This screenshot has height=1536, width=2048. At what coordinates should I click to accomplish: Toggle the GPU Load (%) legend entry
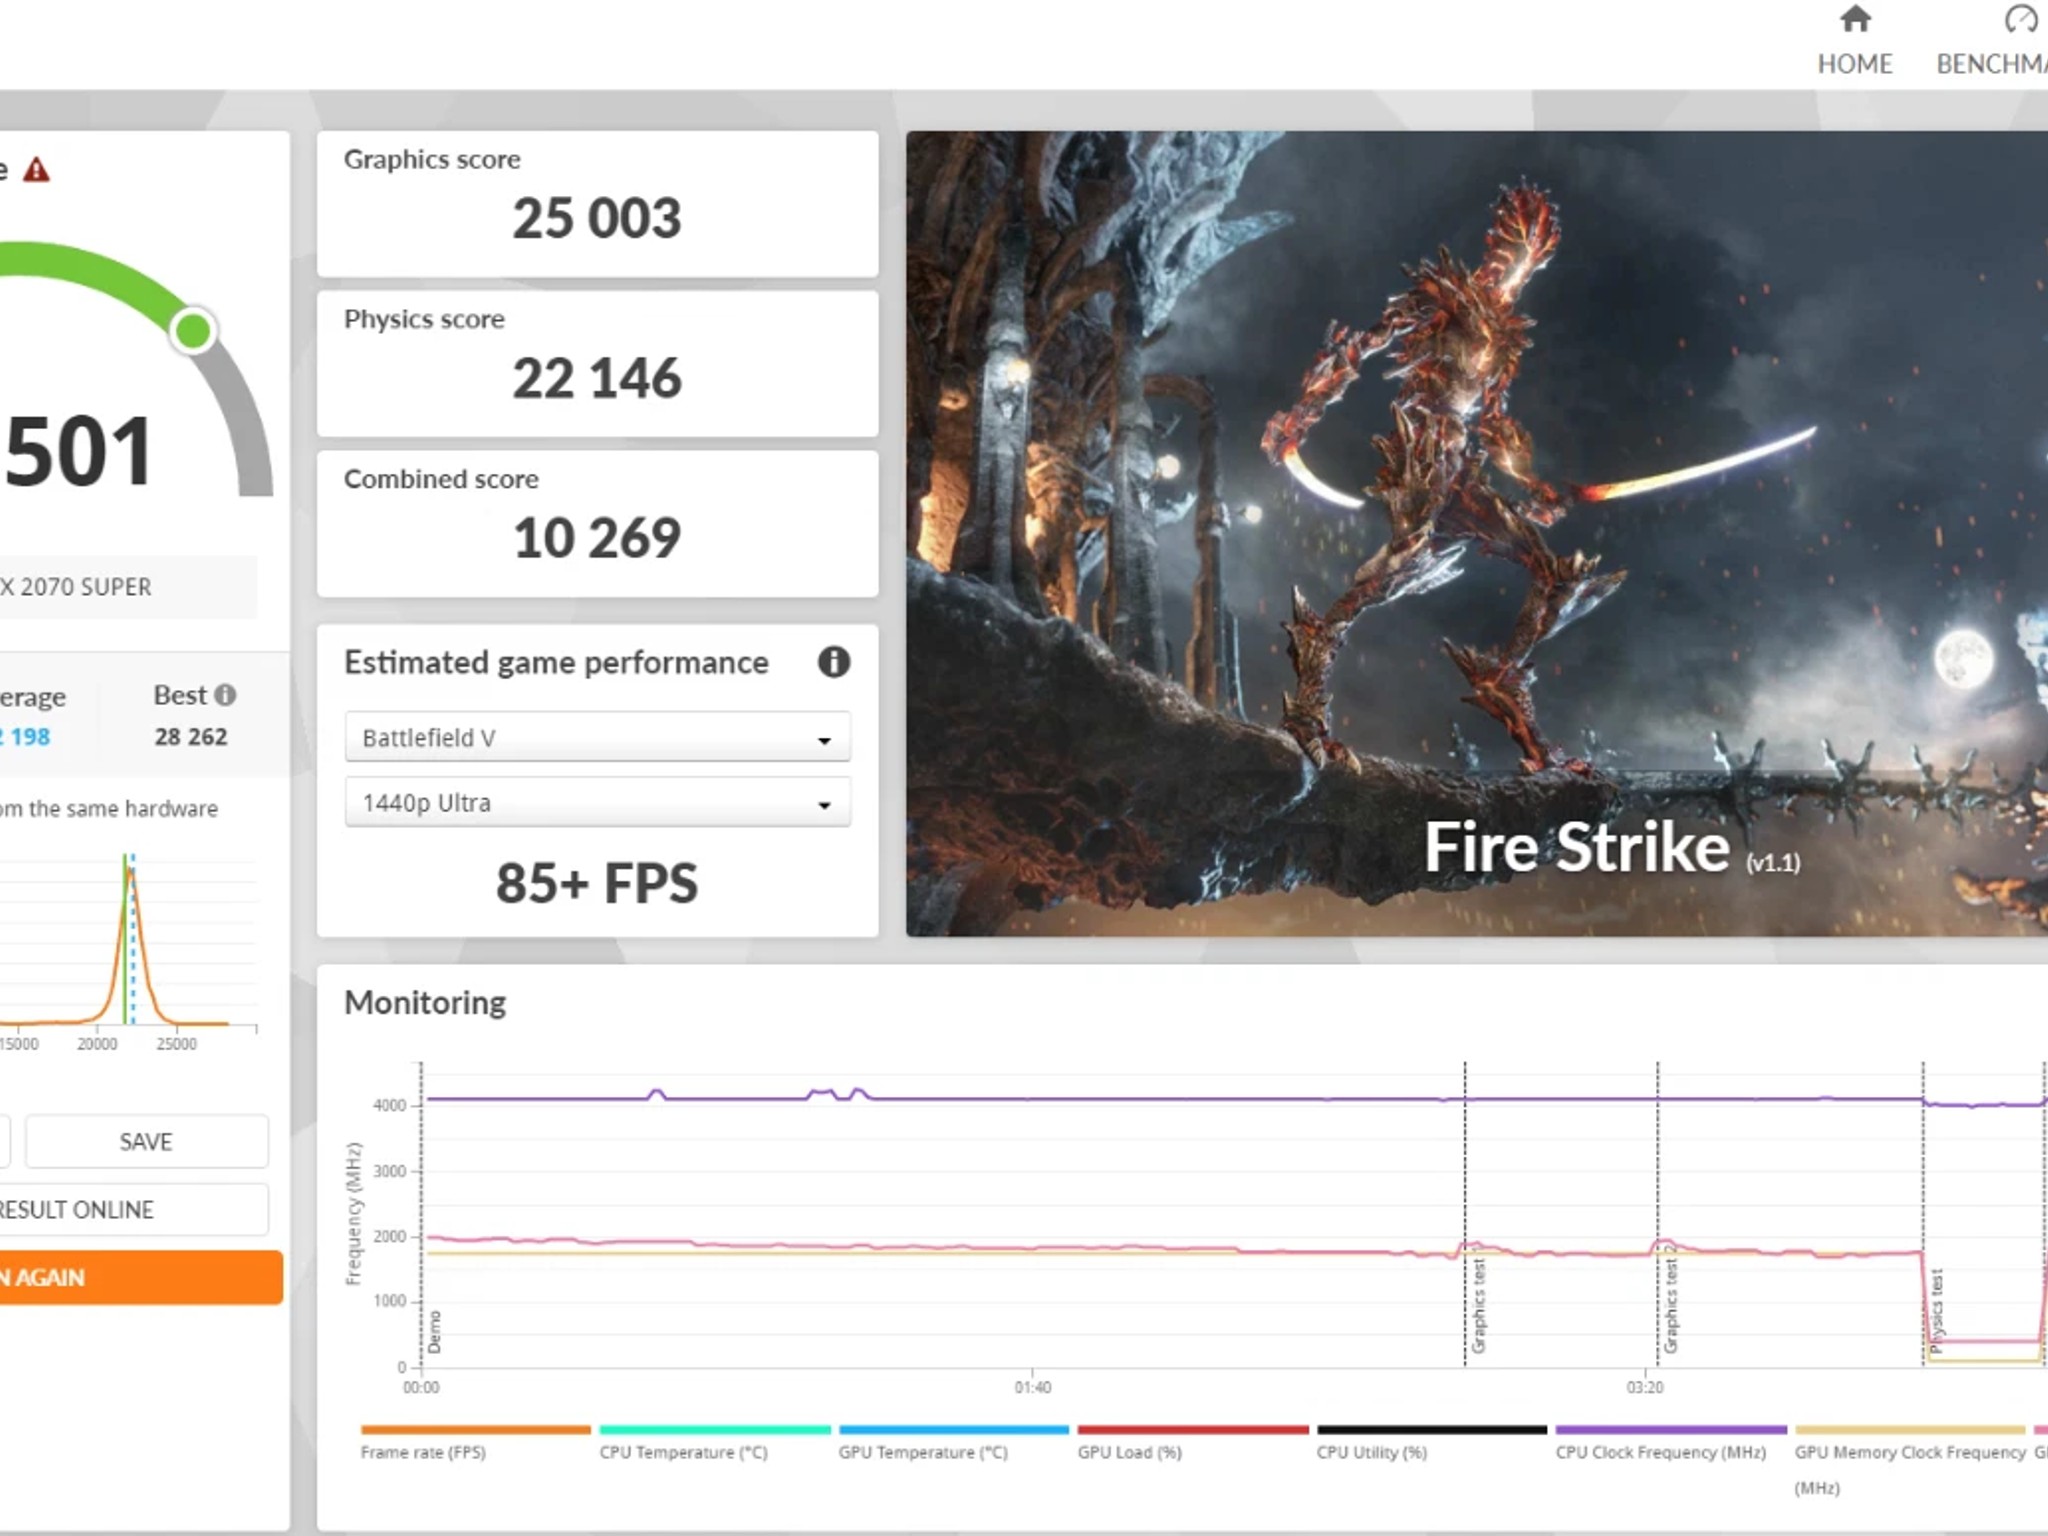click(1192, 1443)
